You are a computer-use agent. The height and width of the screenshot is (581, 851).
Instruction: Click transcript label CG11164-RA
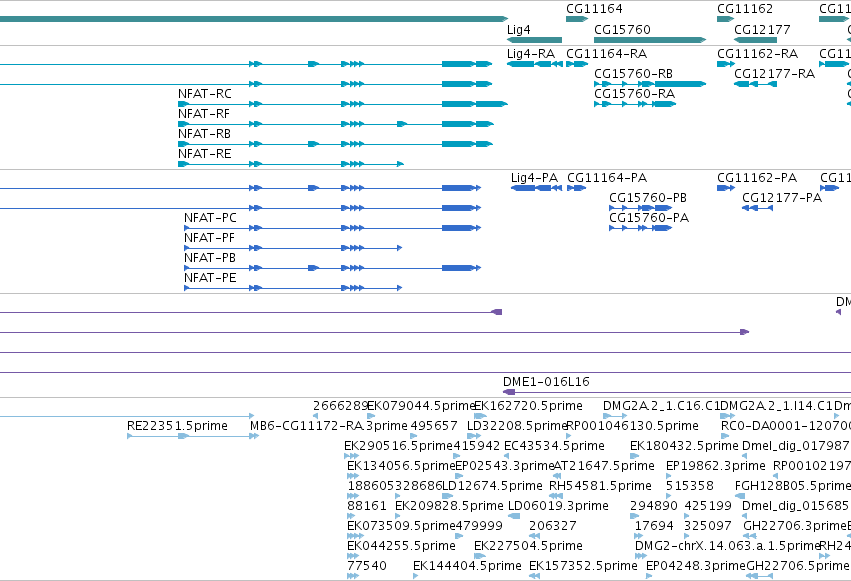[606, 54]
